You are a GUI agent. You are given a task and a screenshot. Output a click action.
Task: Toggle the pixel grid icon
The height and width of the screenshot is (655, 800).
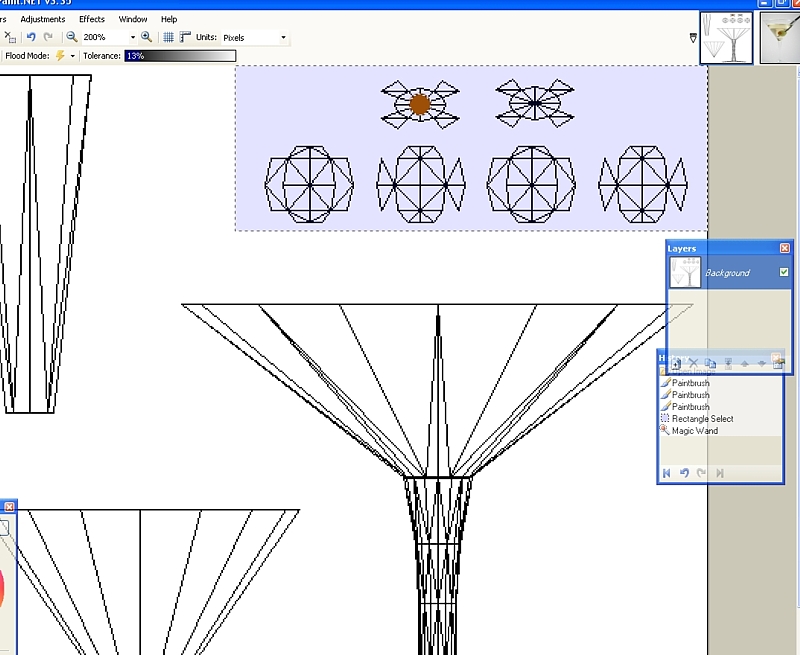168,37
